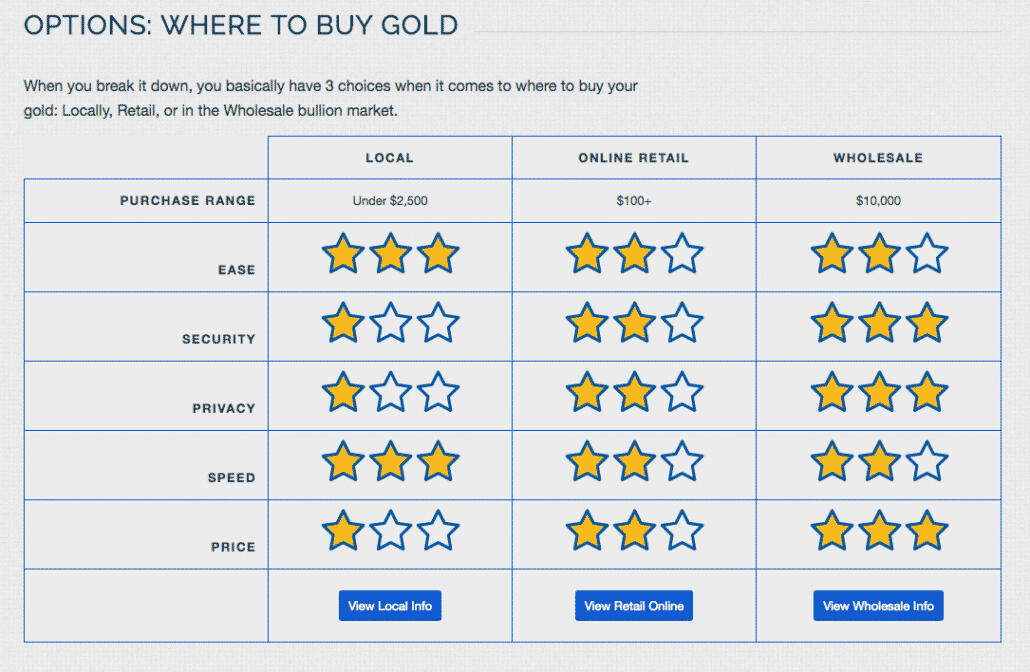This screenshot has height=672, width=1030.
Task: Select the third Price star under Wholesale
Action: [x=927, y=532]
